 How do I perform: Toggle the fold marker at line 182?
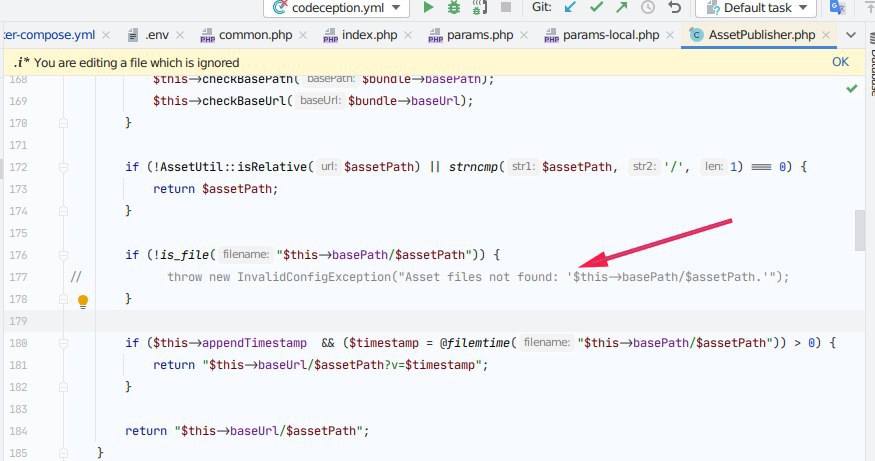(x=64, y=387)
